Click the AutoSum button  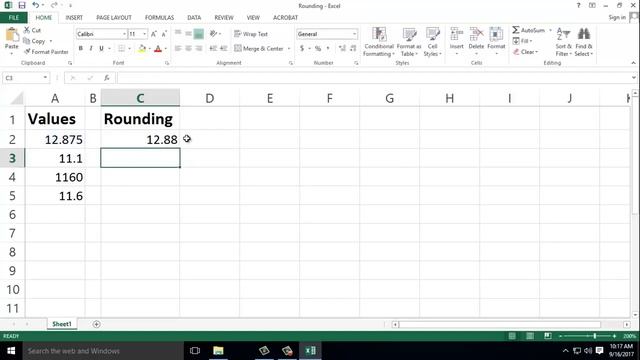pyautogui.click(x=529, y=30)
